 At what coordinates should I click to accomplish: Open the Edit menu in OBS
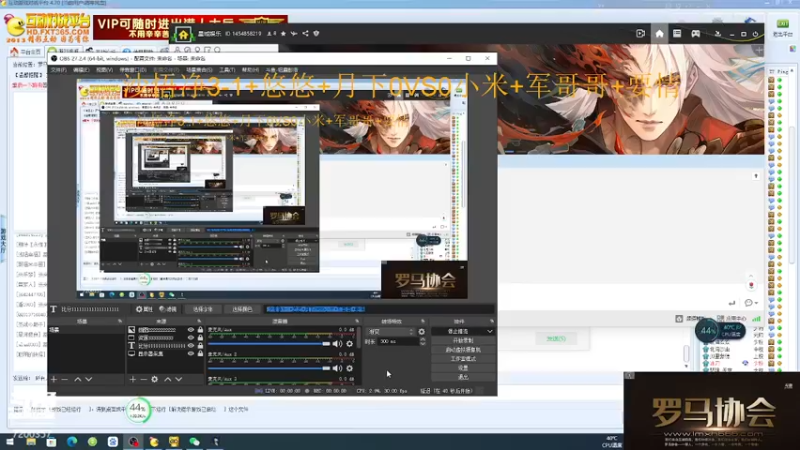(x=81, y=70)
